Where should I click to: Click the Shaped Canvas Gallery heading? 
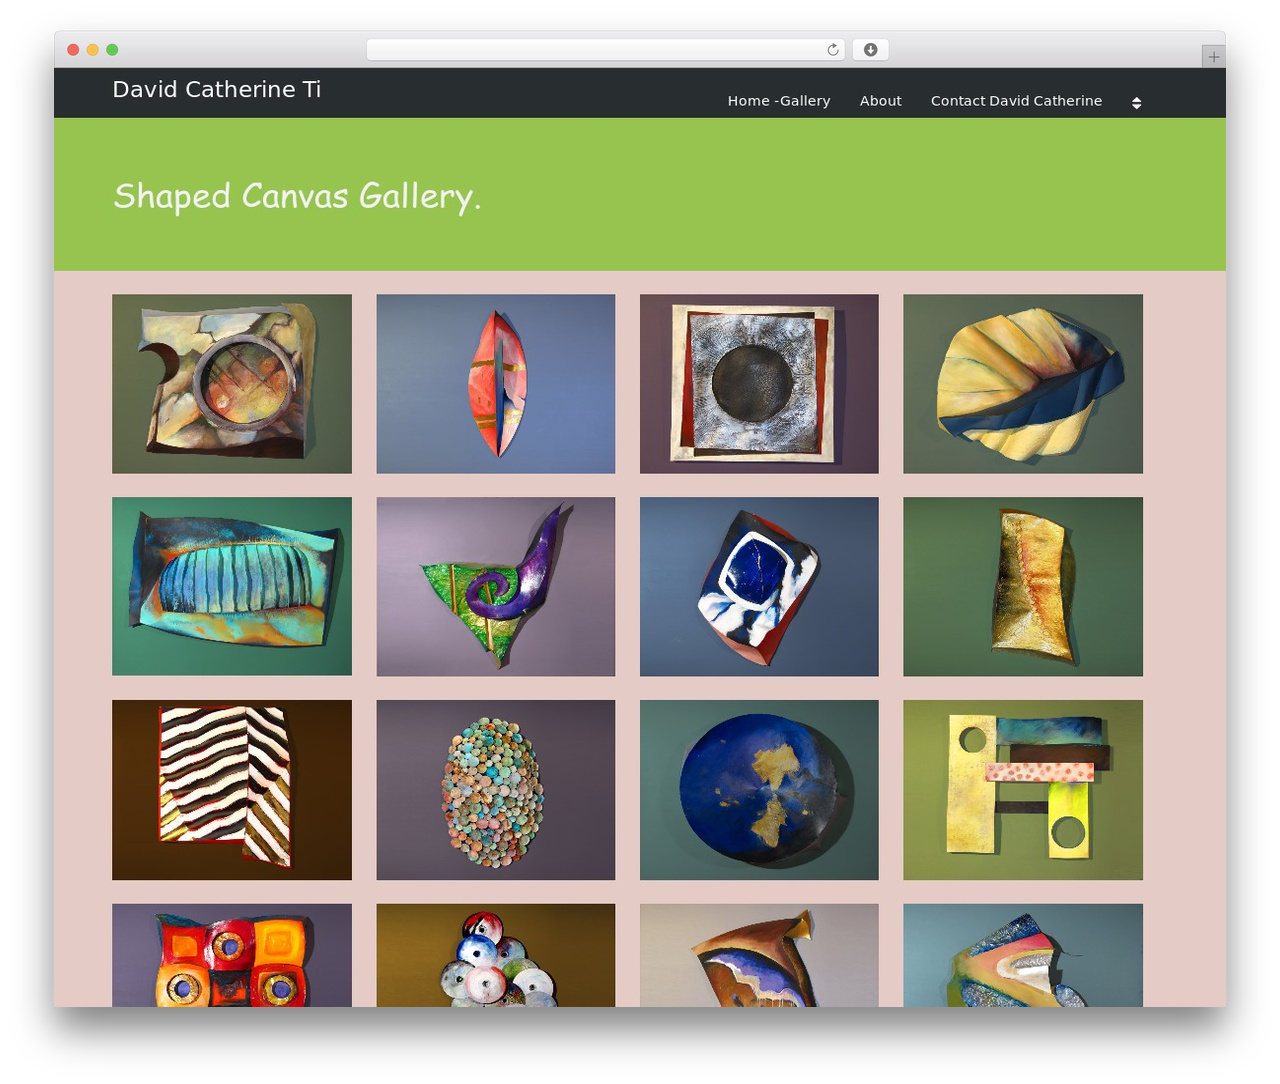pos(297,196)
